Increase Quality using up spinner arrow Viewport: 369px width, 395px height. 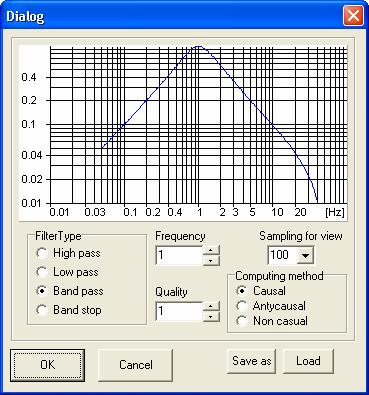click(211, 306)
